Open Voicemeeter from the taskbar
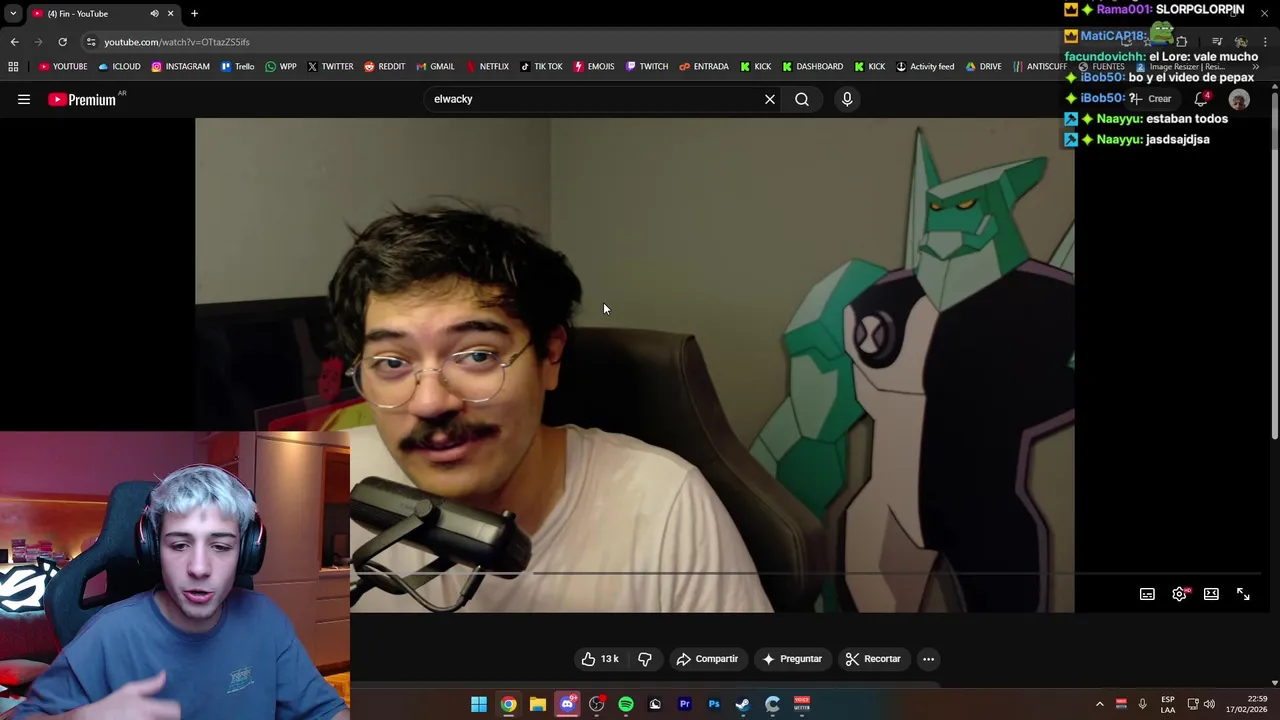1280x720 pixels. pyautogui.click(x=802, y=705)
